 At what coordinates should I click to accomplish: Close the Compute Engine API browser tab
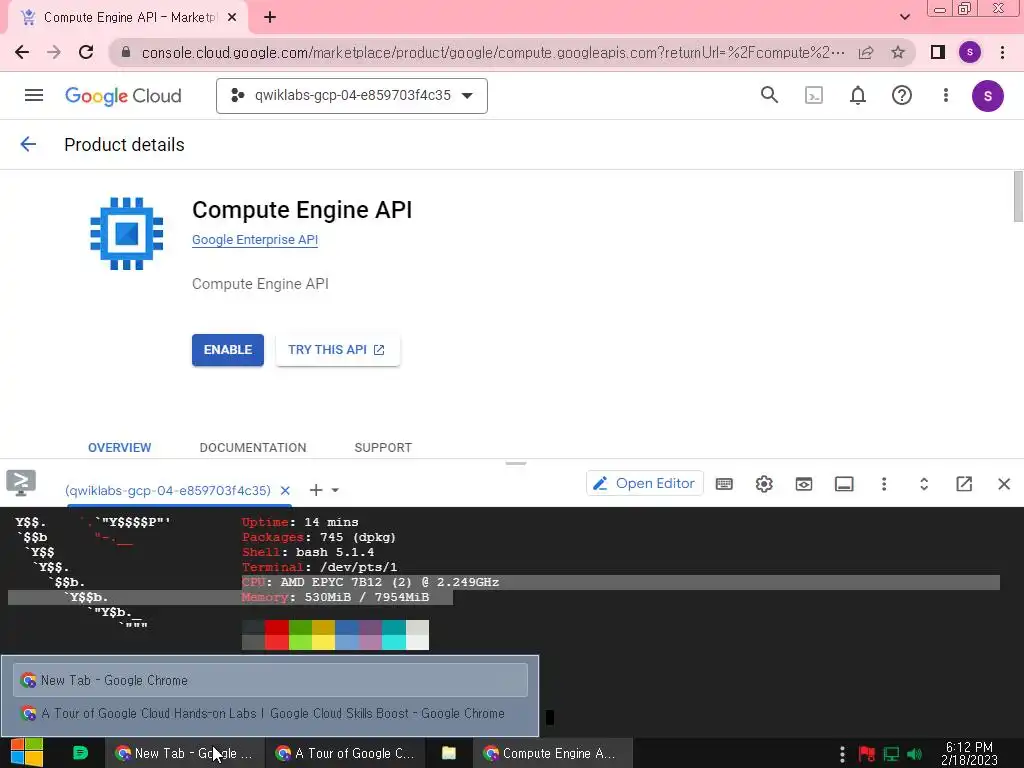pos(232,18)
